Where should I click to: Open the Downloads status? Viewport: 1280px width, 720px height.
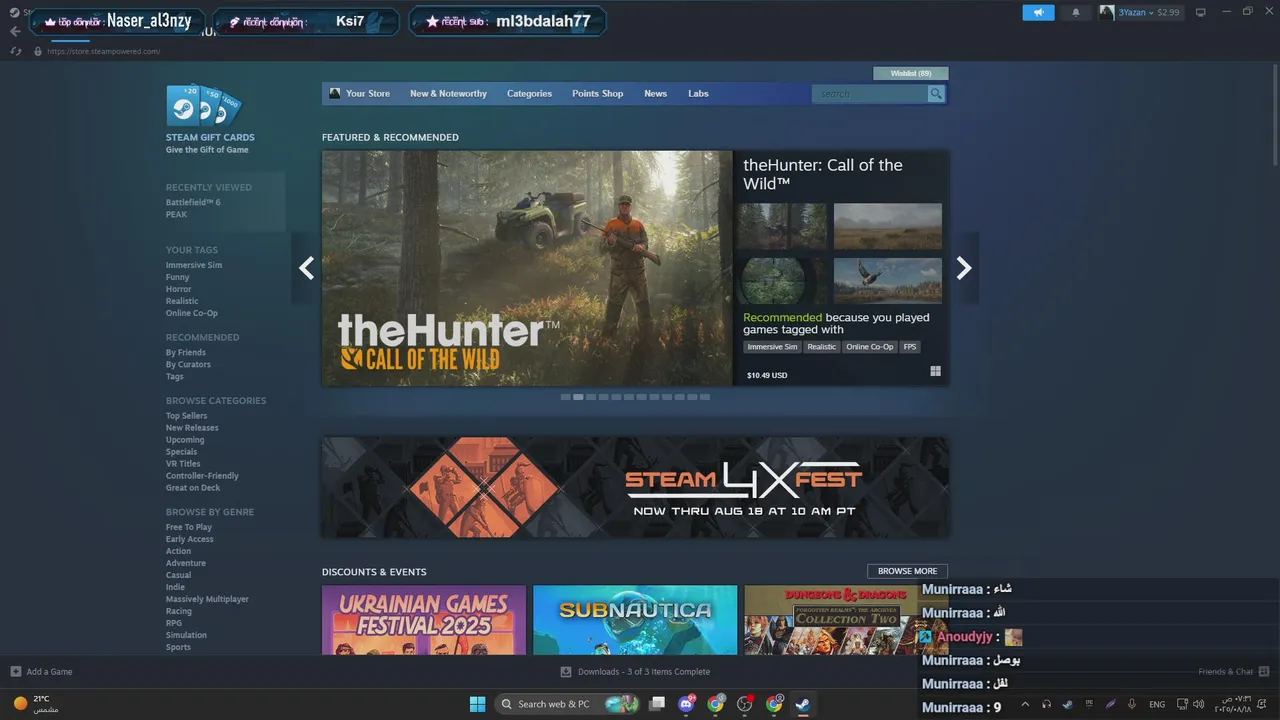pos(635,672)
